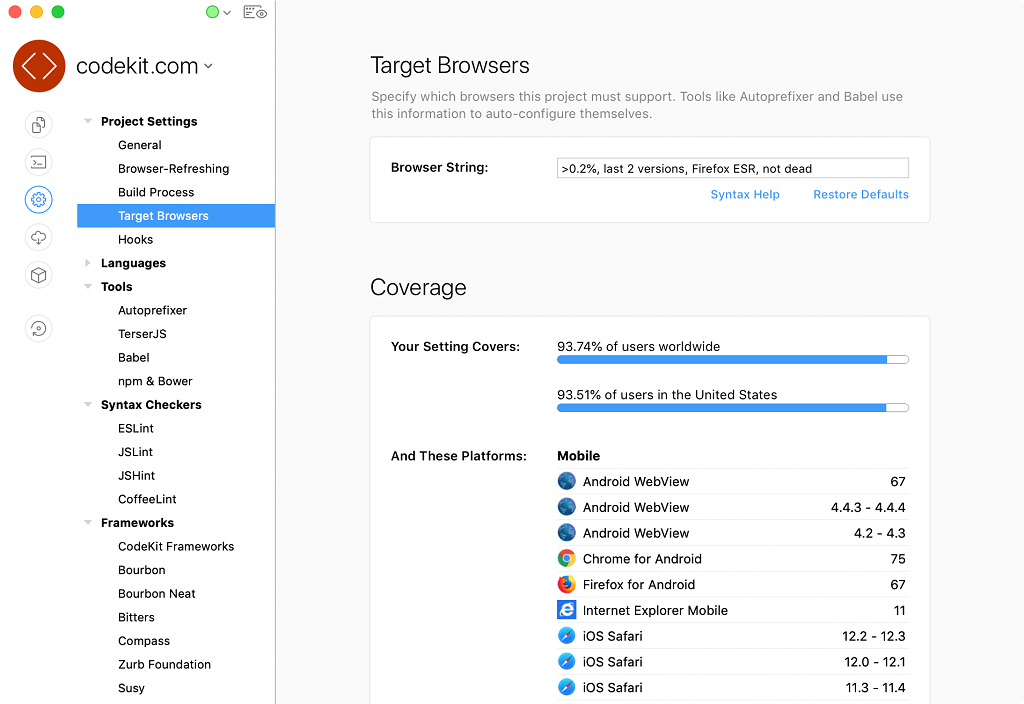
Task: Click the preview eye icon in toolbar
Action: pyautogui.click(x=255, y=12)
